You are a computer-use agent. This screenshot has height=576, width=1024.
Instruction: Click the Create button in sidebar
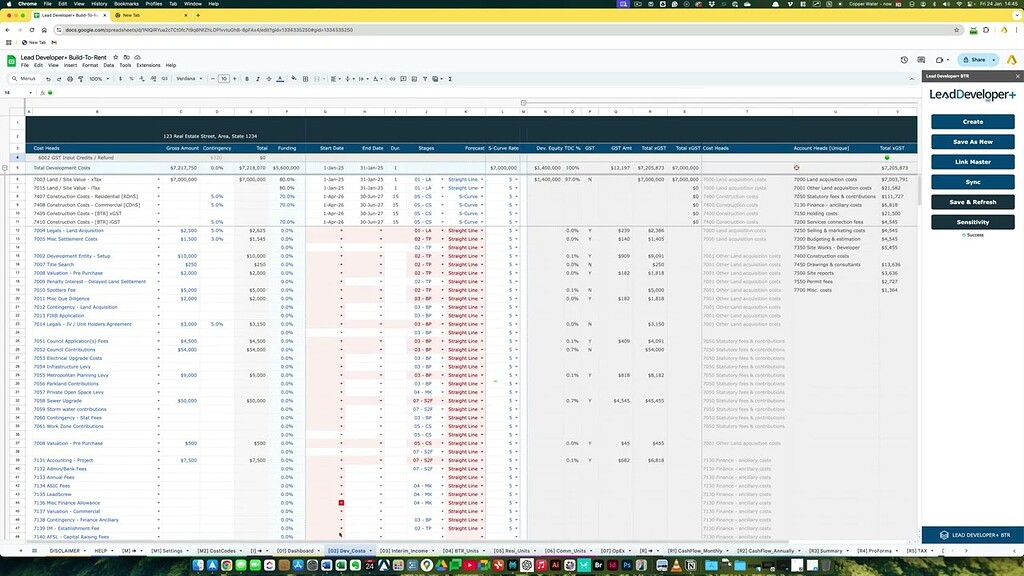click(x=972, y=121)
